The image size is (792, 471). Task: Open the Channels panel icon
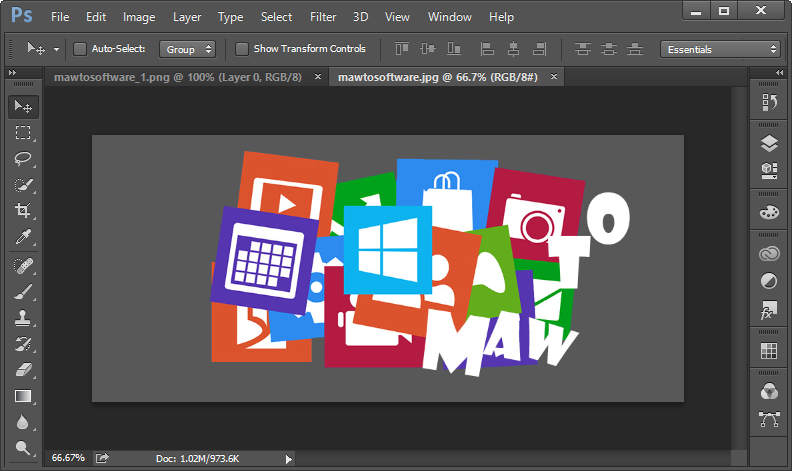[769, 392]
